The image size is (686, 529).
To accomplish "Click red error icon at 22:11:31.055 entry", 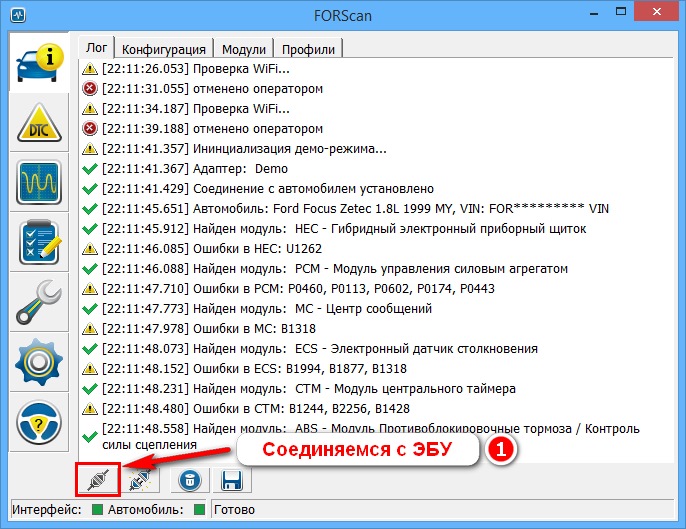I will click(90, 89).
